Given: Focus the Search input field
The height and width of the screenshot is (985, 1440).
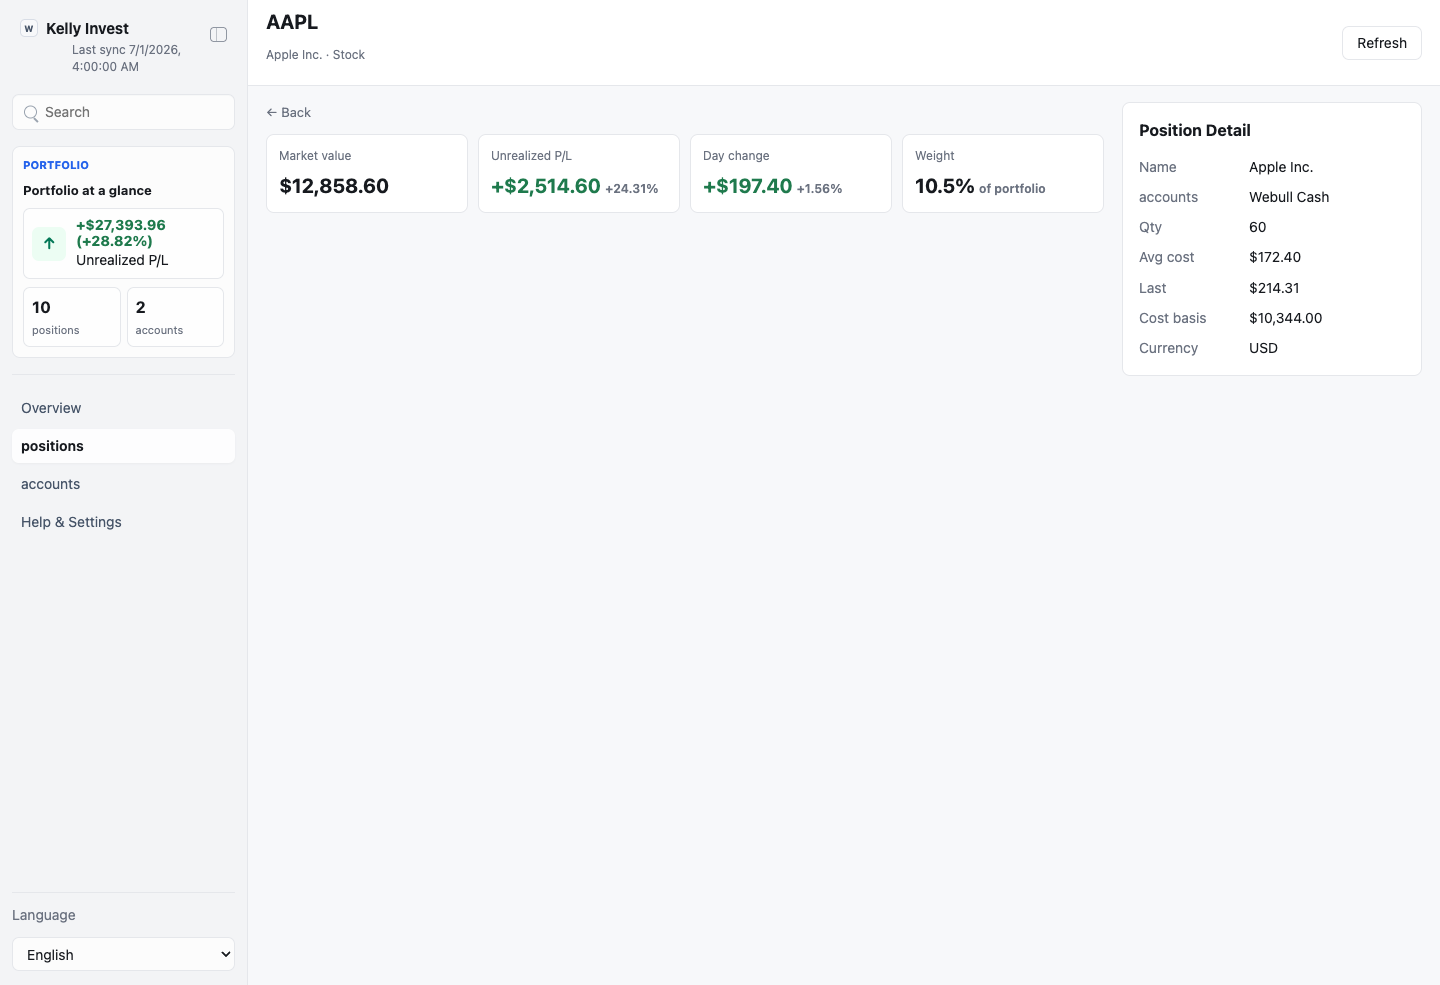Looking at the screenshot, I should pos(123,112).
